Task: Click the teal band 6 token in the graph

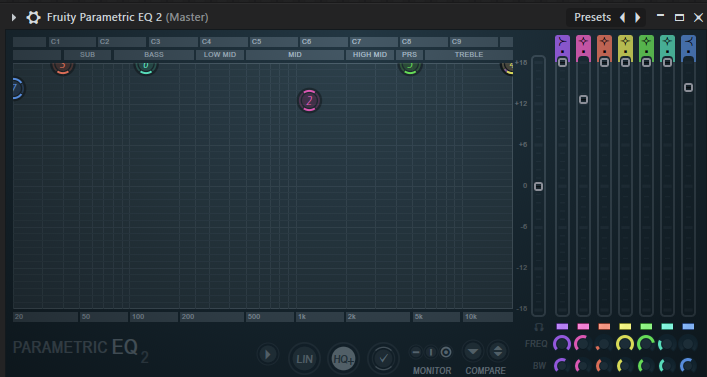Action: (x=146, y=68)
